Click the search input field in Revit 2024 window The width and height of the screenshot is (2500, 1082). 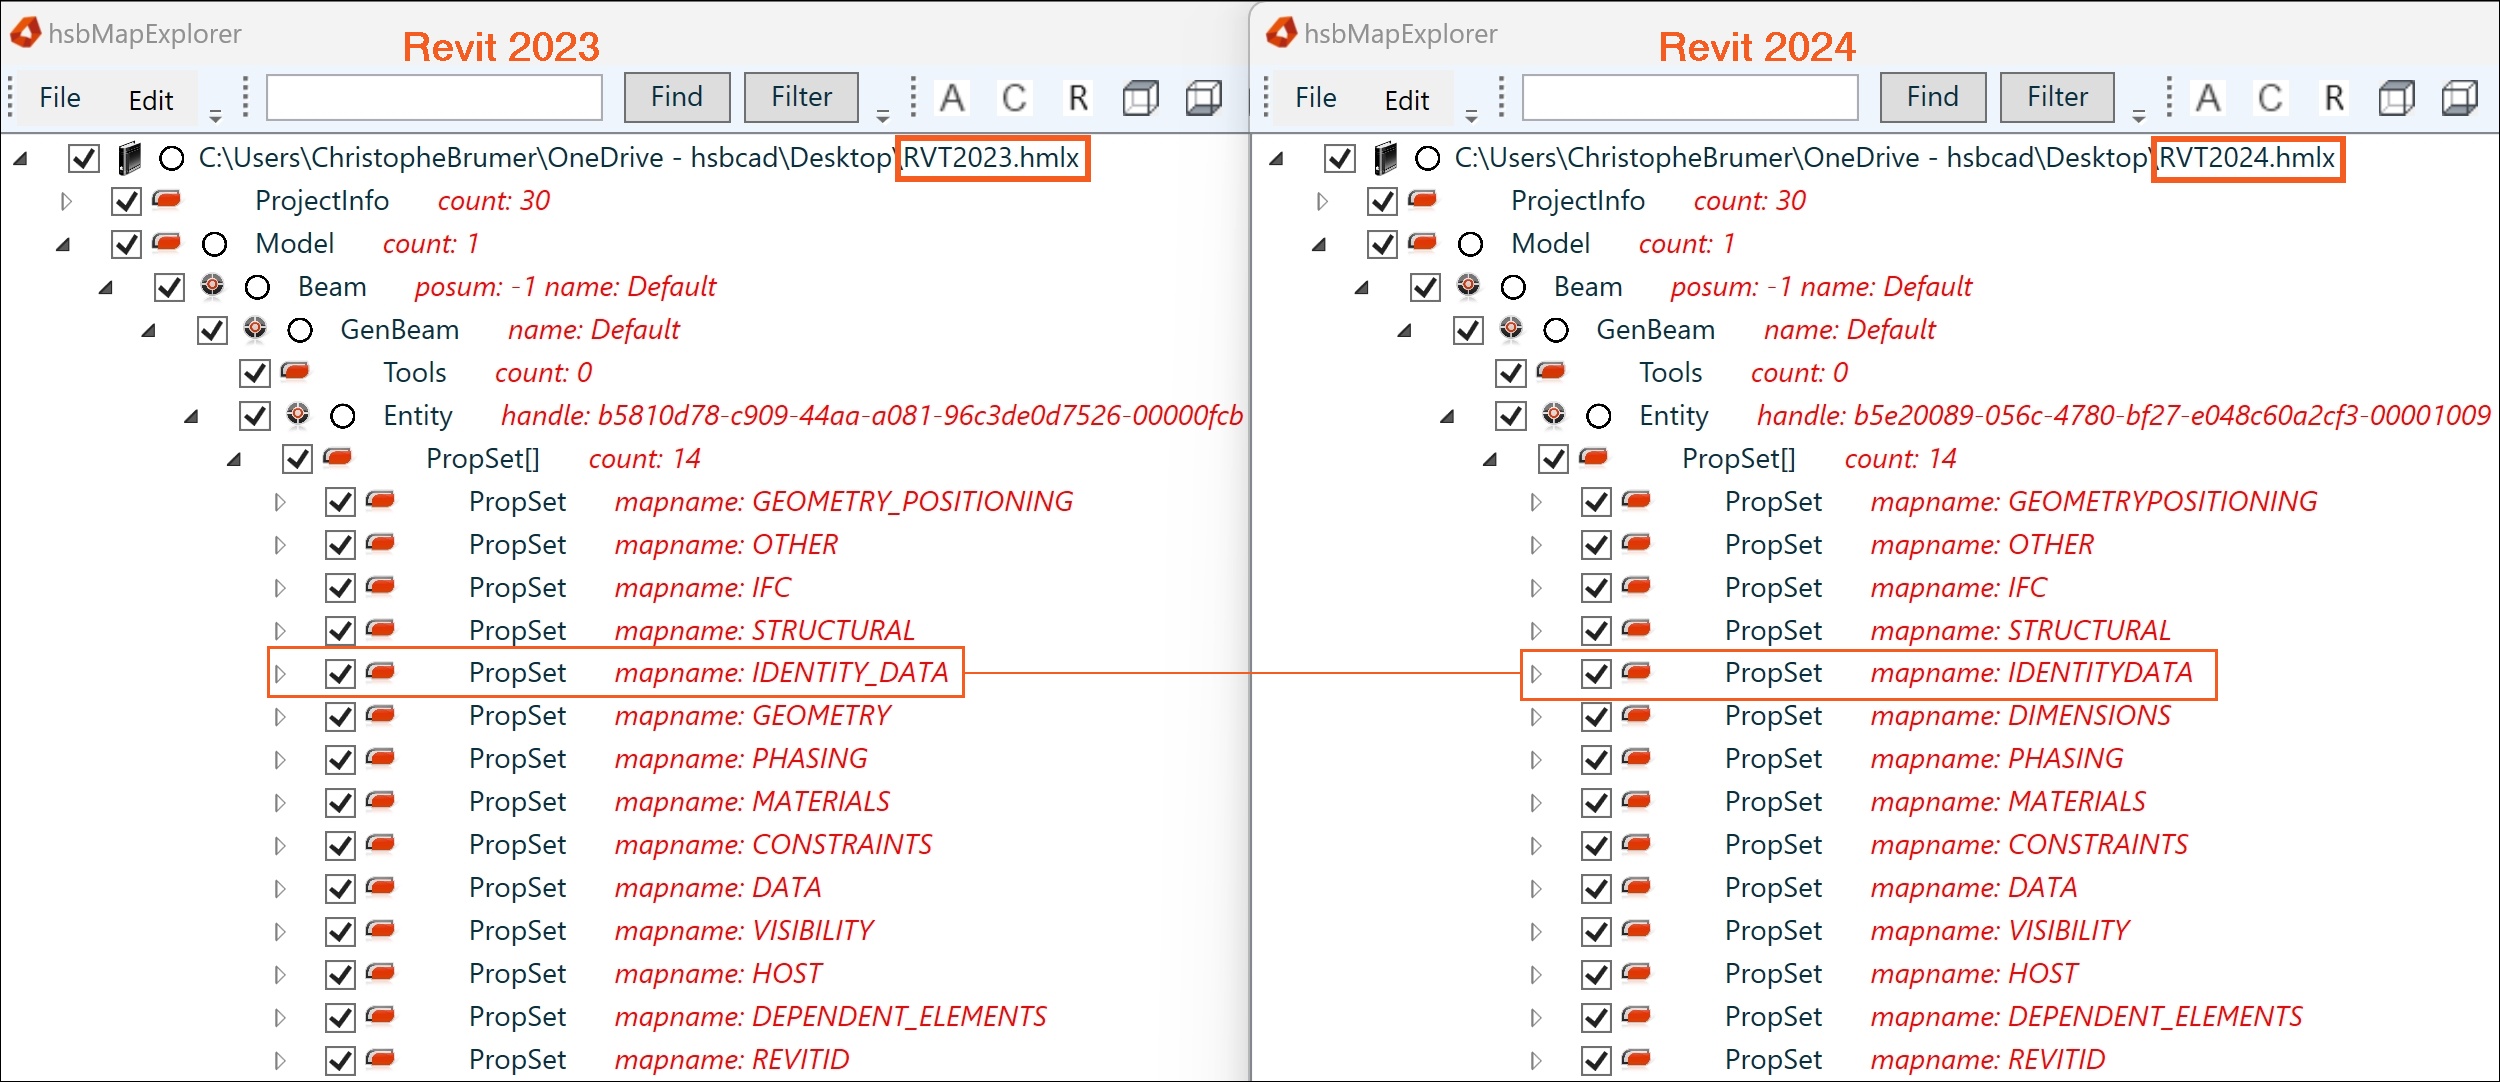point(1690,98)
